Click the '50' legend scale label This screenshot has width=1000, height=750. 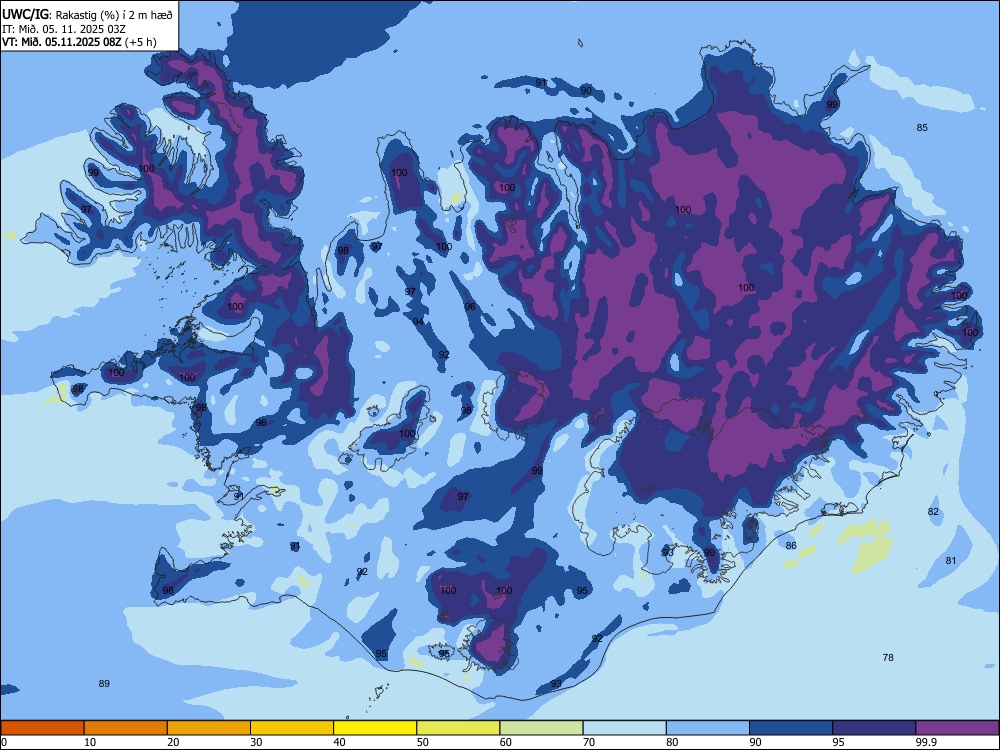(423, 742)
